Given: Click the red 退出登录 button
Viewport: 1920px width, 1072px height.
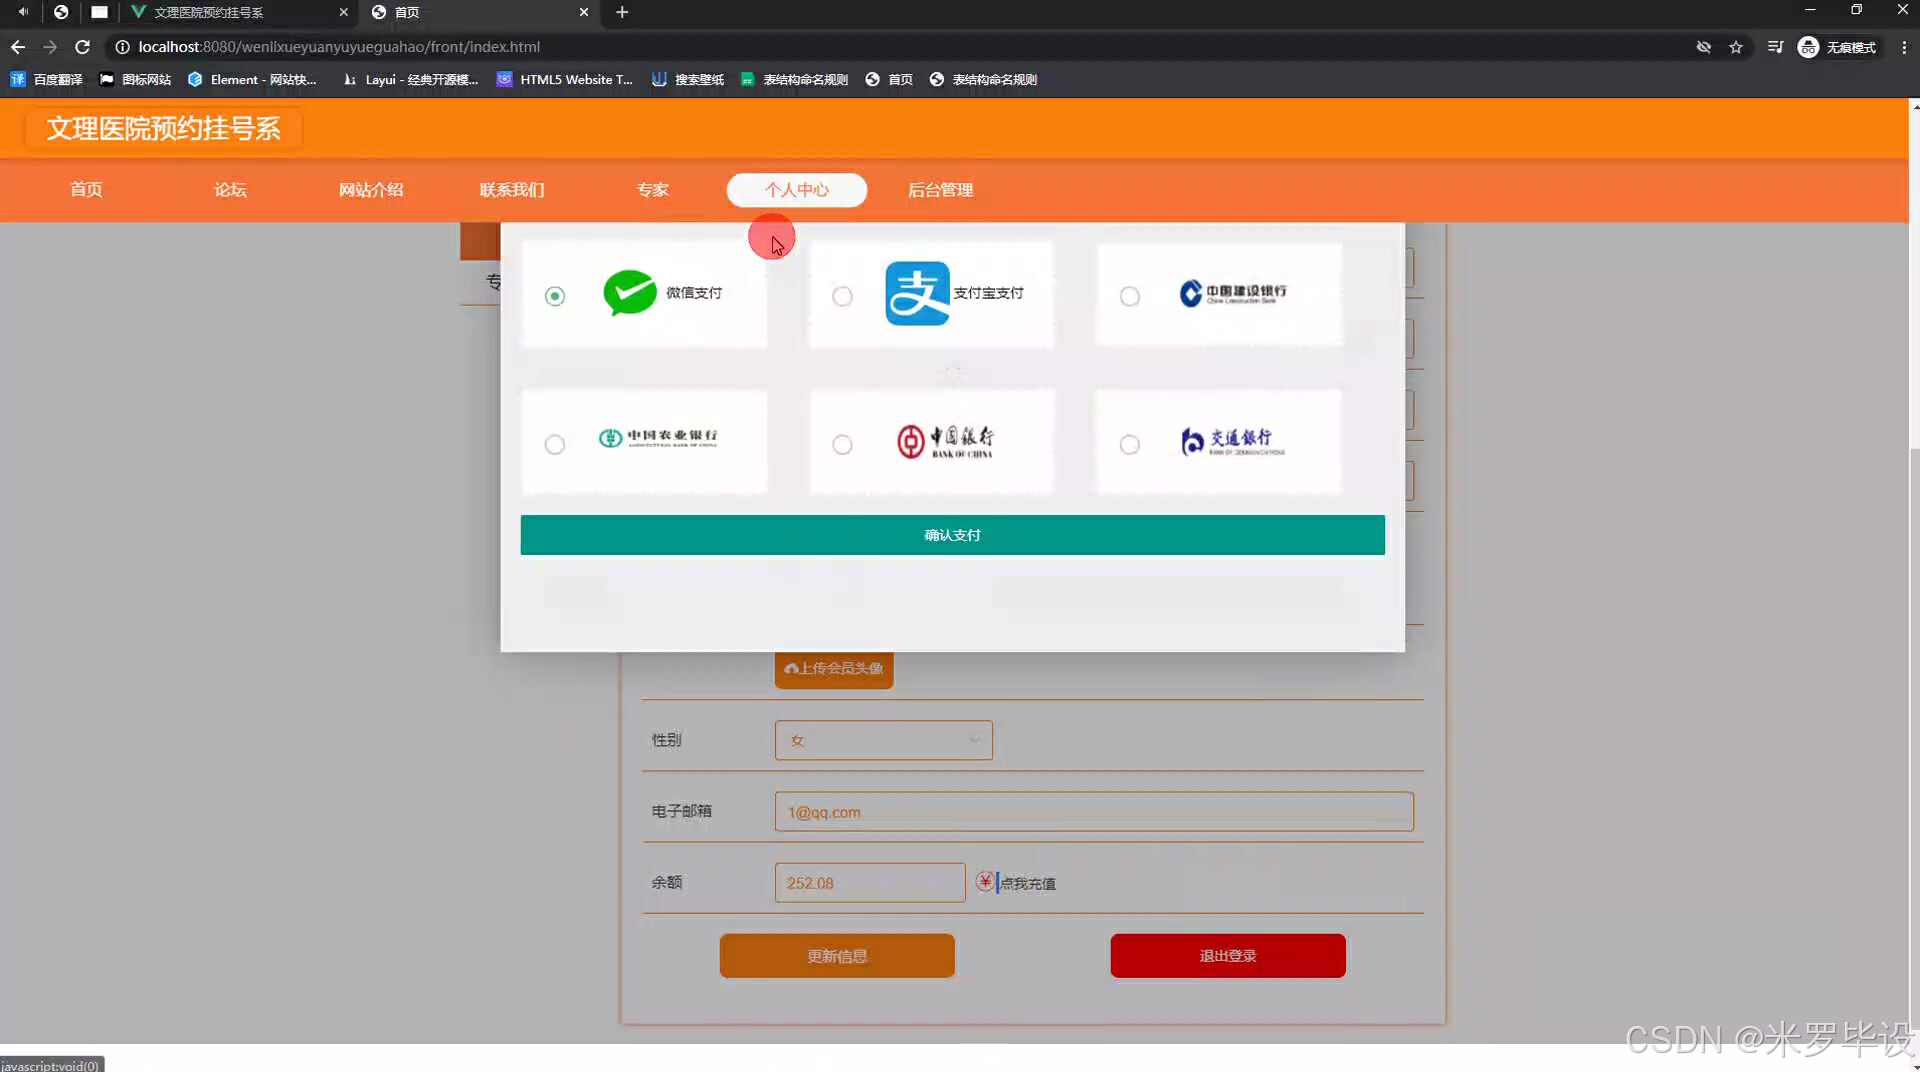Looking at the screenshot, I should (x=1228, y=956).
